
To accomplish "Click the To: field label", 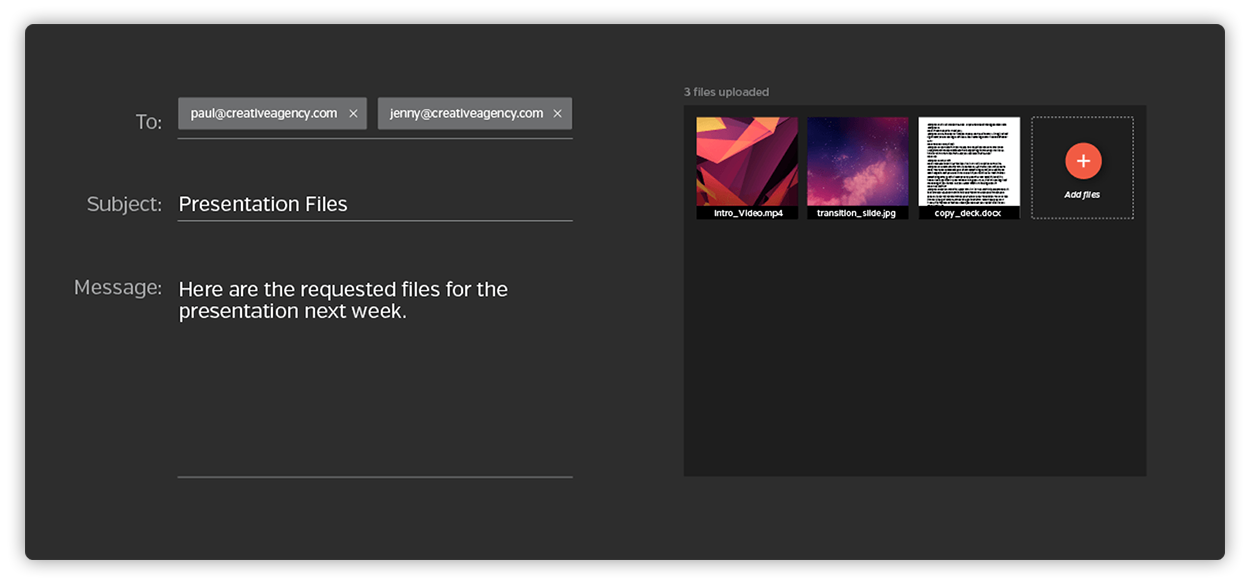I will click(x=147, y=121).
